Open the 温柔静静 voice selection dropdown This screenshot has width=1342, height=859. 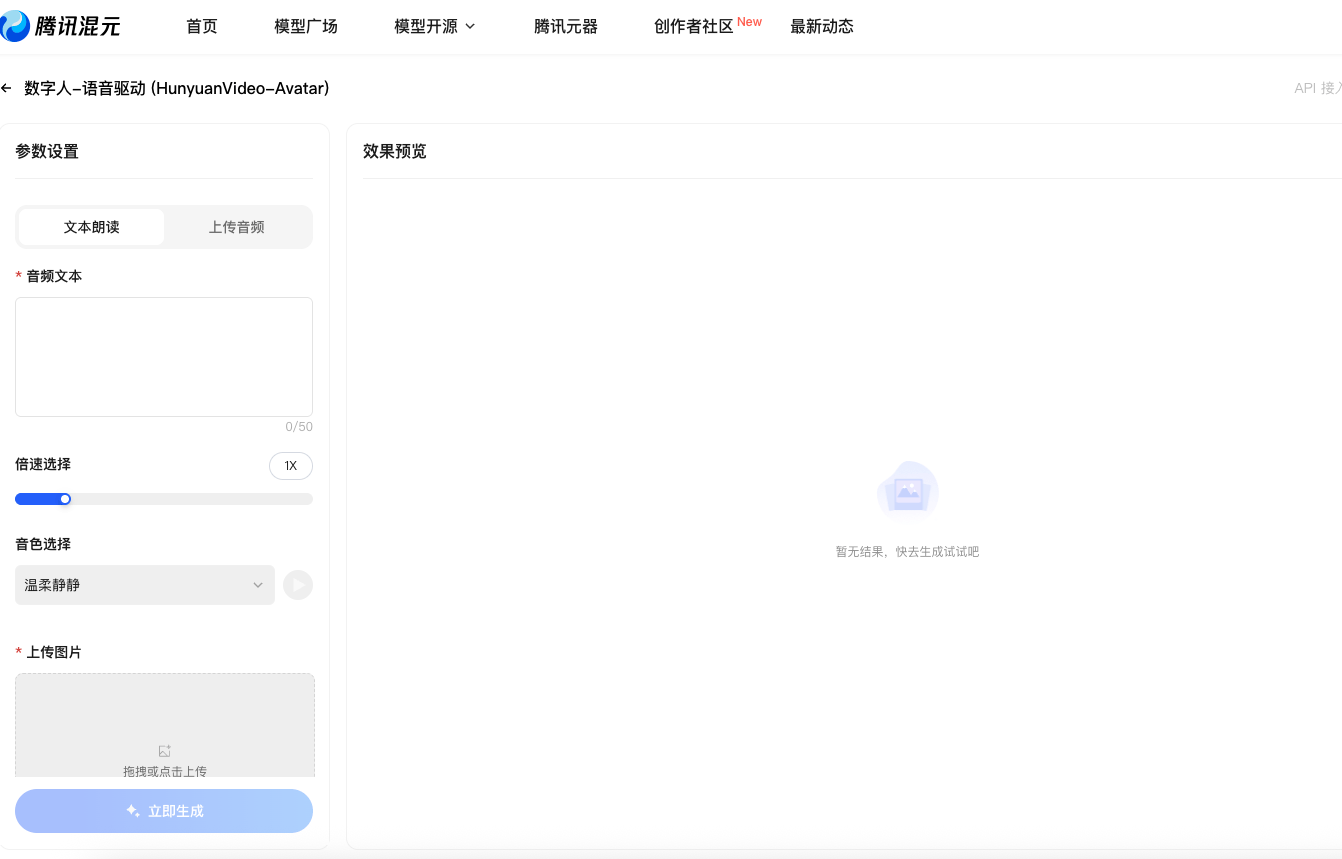point(144,585)
